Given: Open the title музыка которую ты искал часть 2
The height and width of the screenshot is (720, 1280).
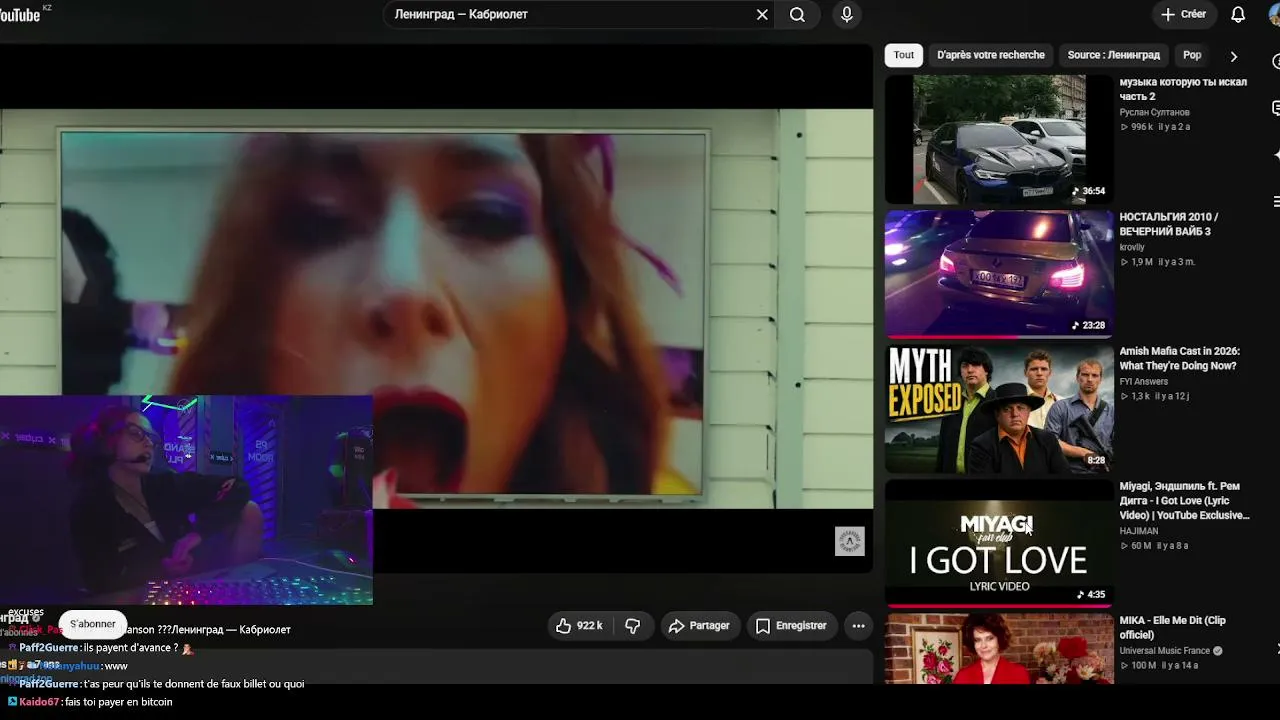Looking at the screenshot, I should click(x=1183, y=89).
